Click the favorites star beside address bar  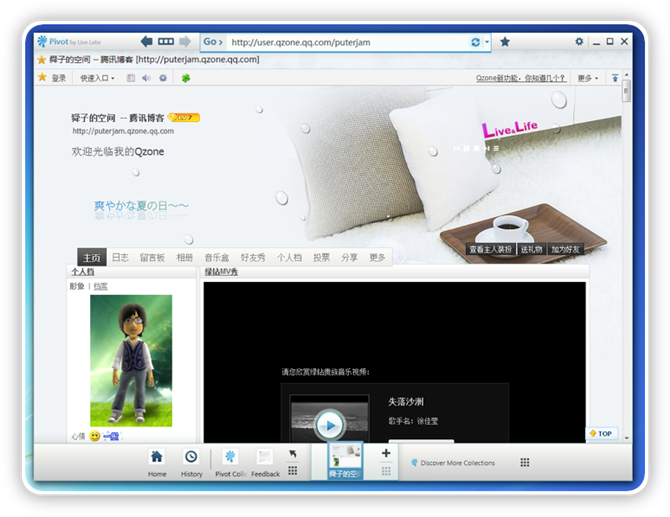505,42
